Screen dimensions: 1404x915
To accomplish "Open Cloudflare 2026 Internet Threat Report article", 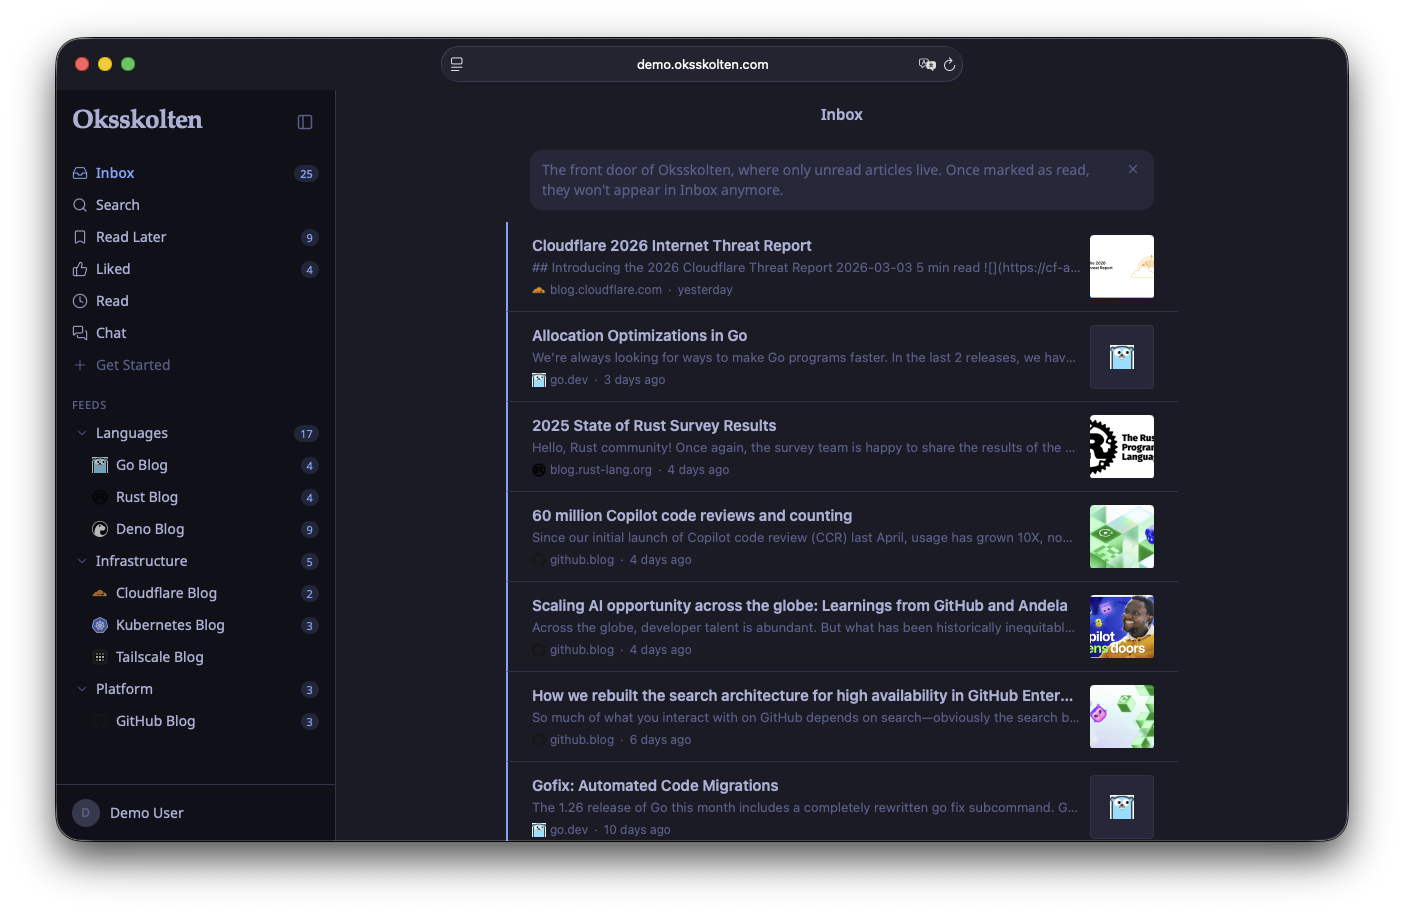I will tap(671, 246).
